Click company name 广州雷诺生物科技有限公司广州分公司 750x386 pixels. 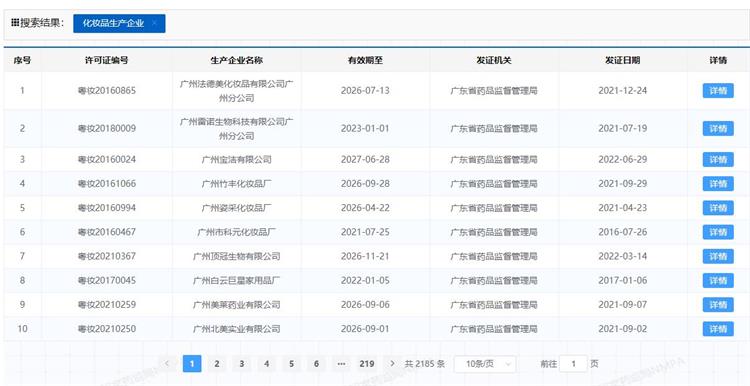click(x=237, y=129)
